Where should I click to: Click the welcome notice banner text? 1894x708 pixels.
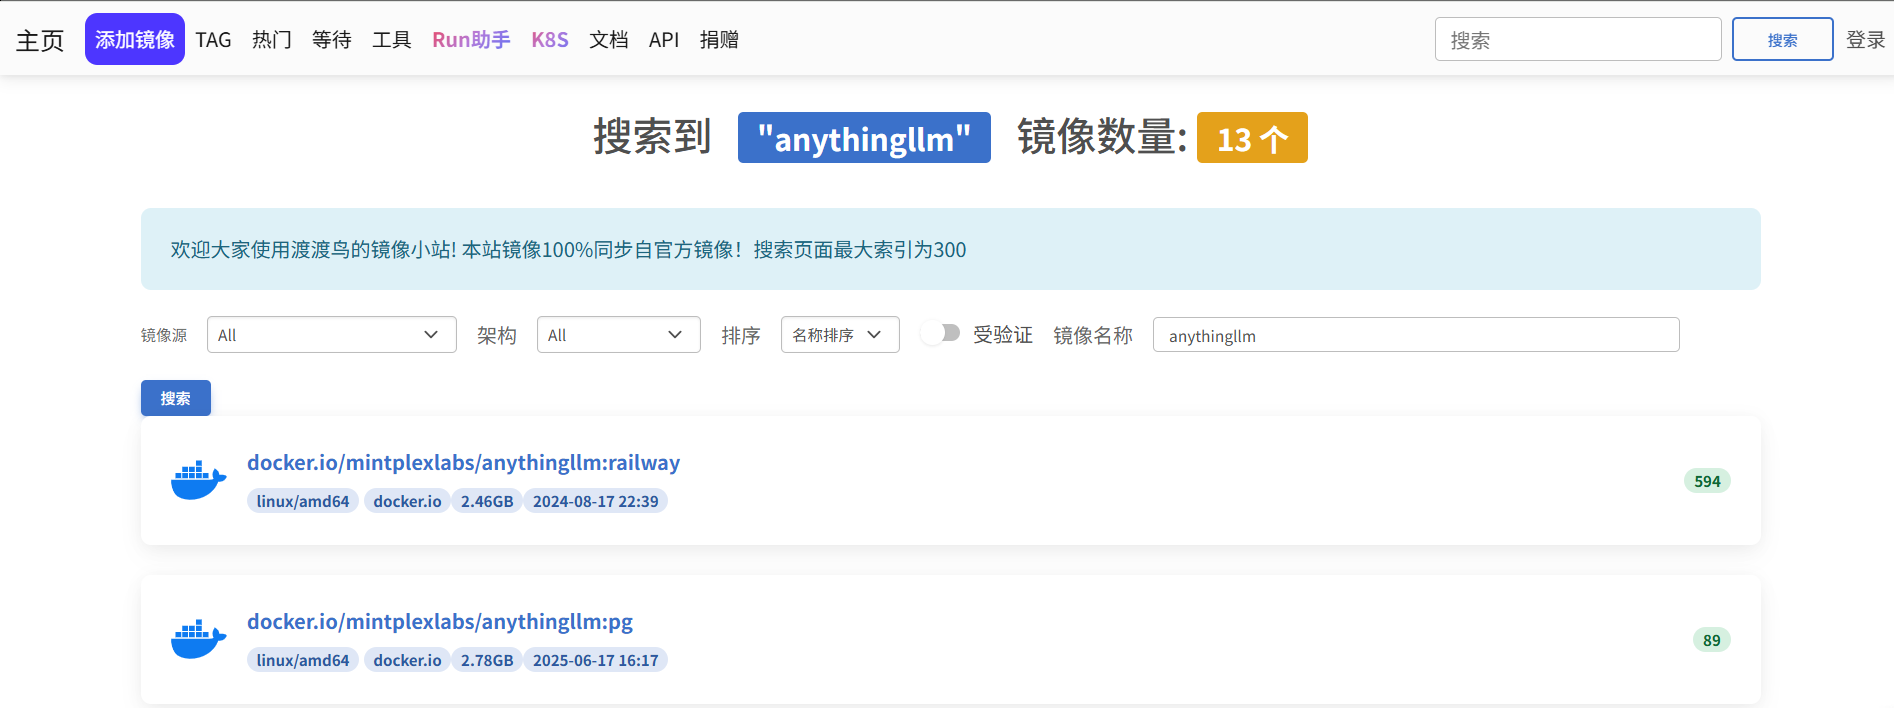point(568,250)
